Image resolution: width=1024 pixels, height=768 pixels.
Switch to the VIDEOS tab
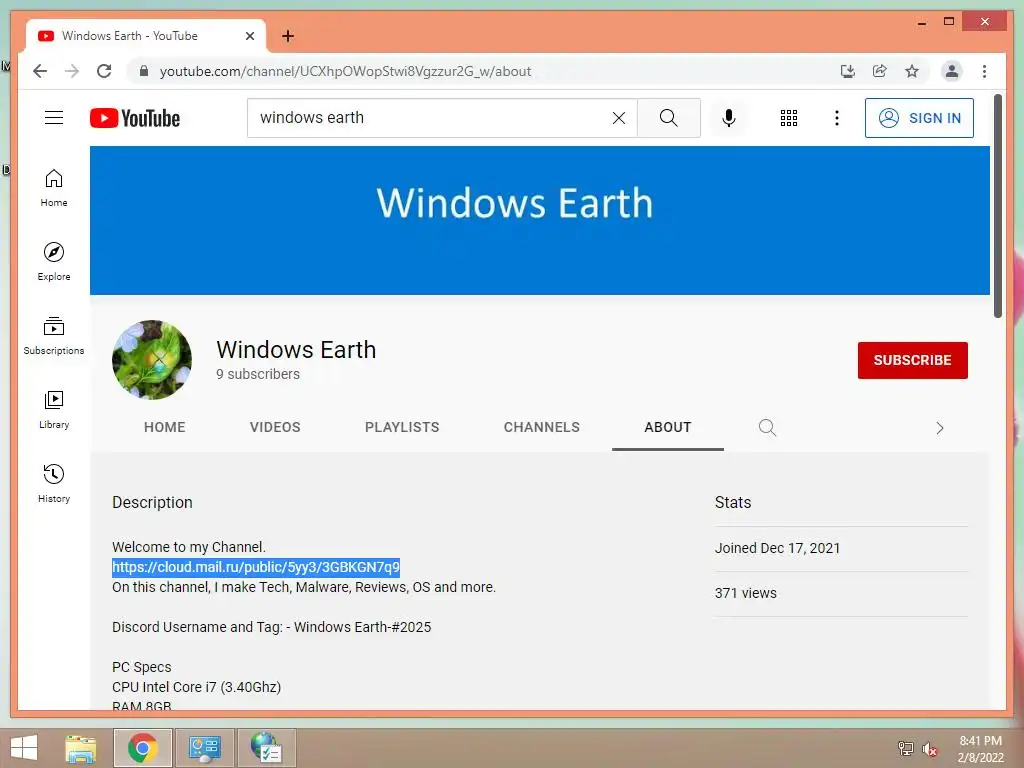(275, 427)
